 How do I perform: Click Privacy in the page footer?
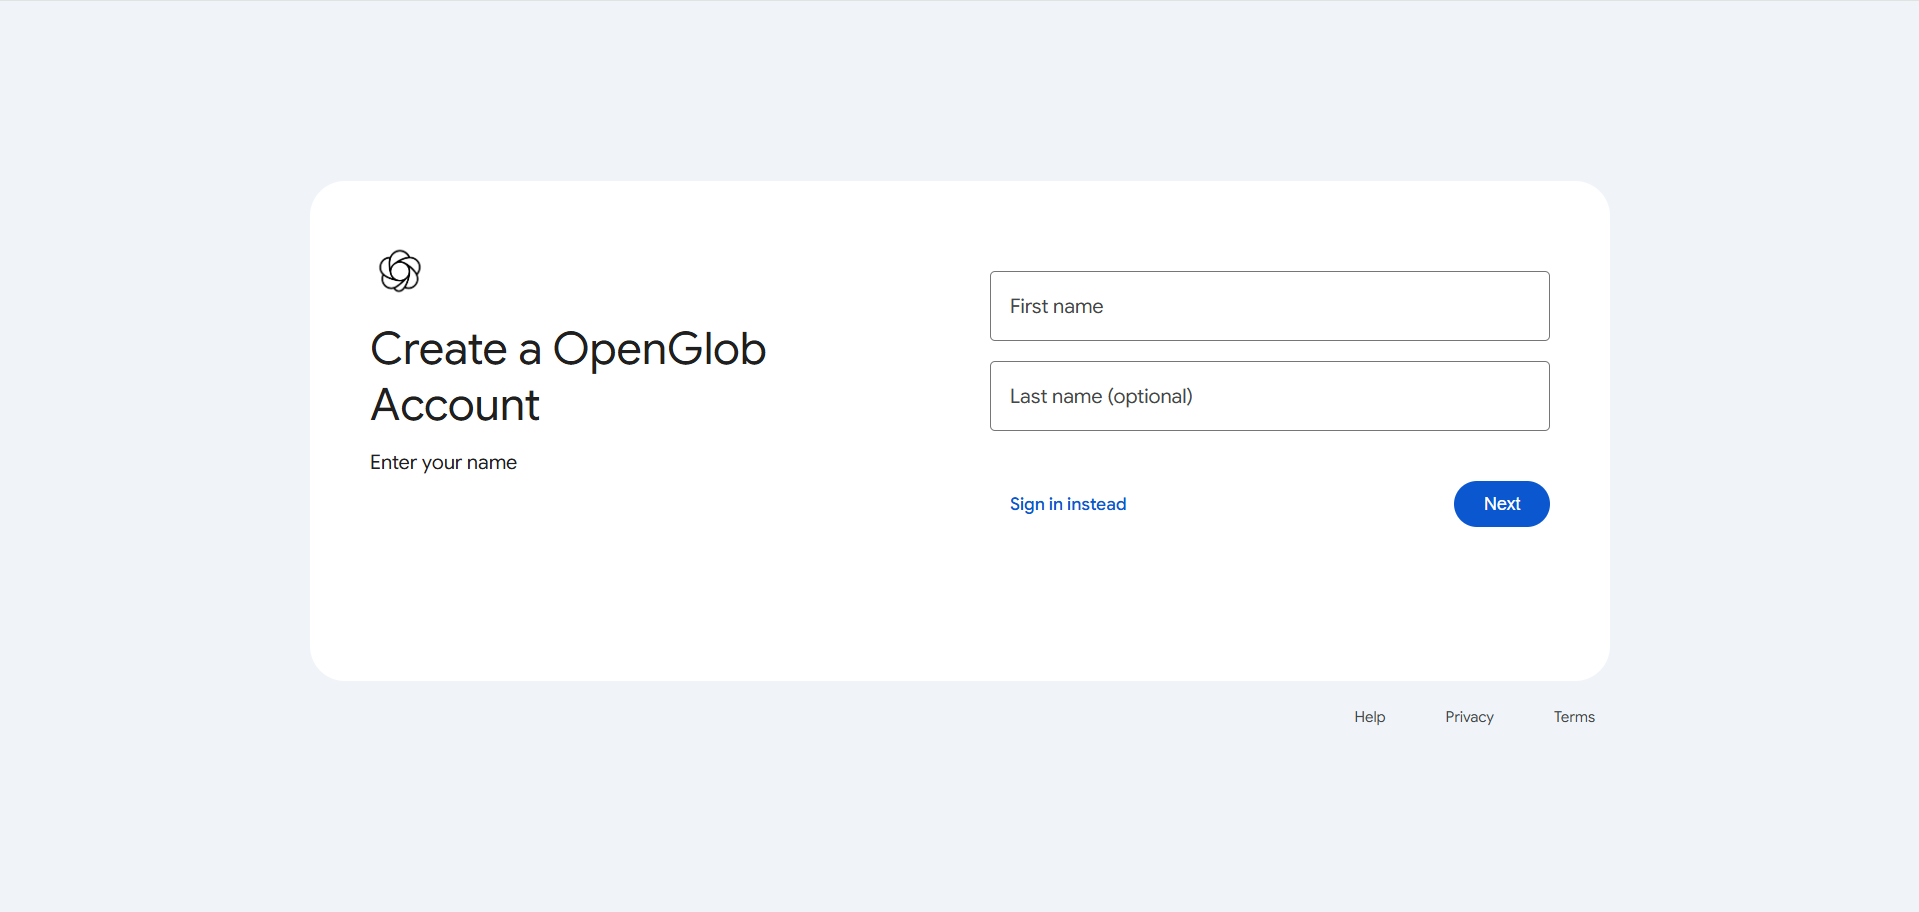coord(1468,717)
